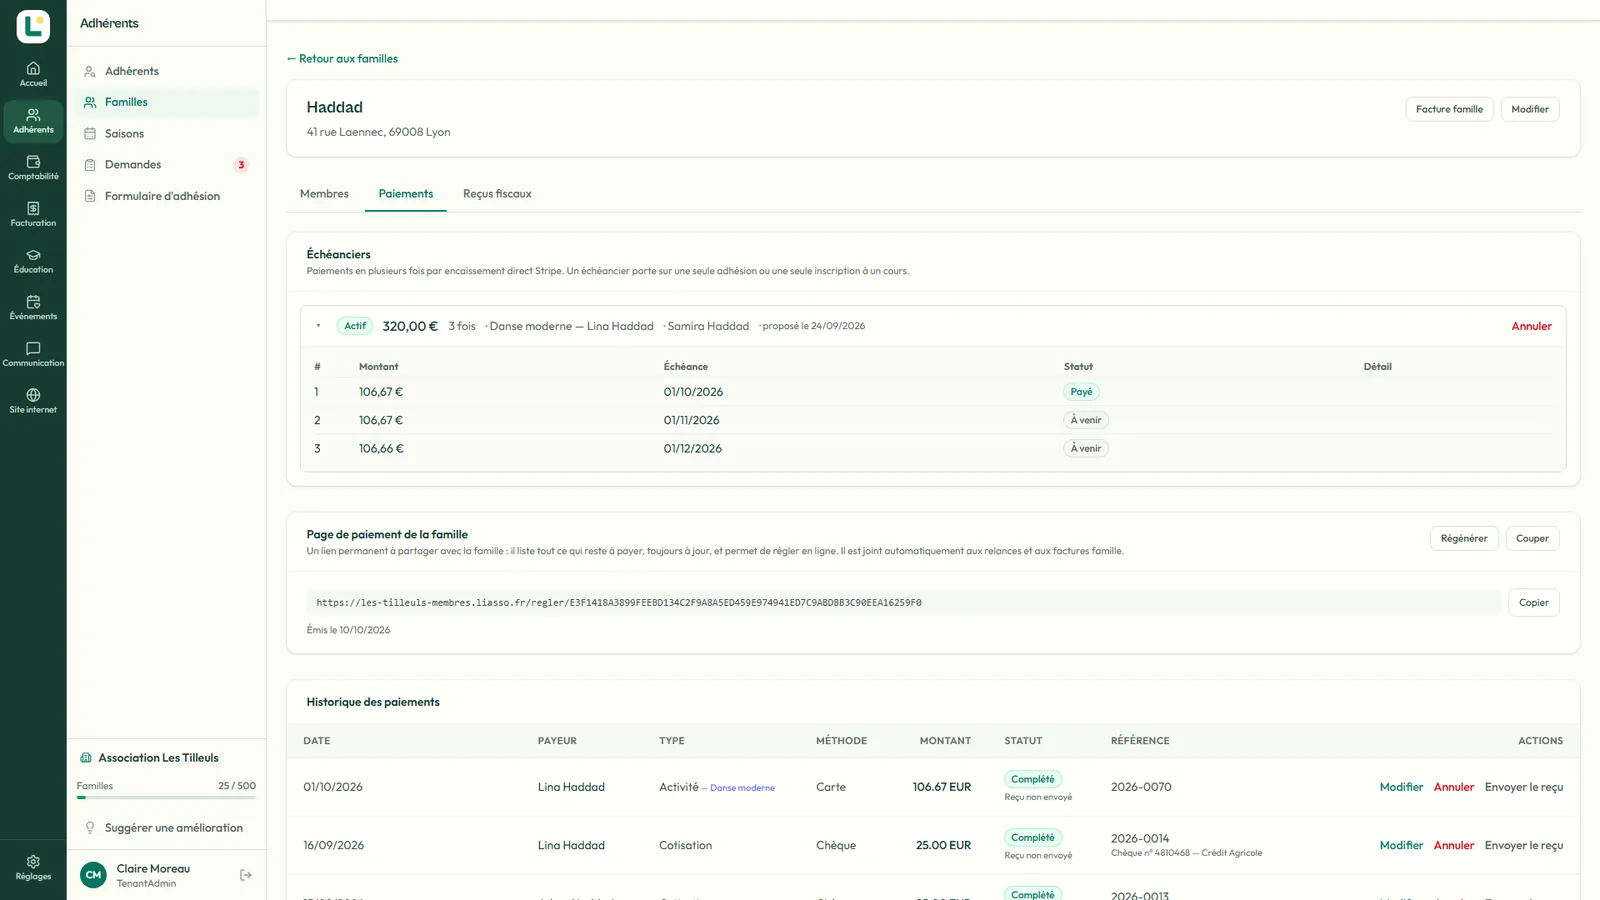Screen dimensions: 1600x900
Task: Click Annuler for payment 2026-0014
Action: coord(1454,845)
